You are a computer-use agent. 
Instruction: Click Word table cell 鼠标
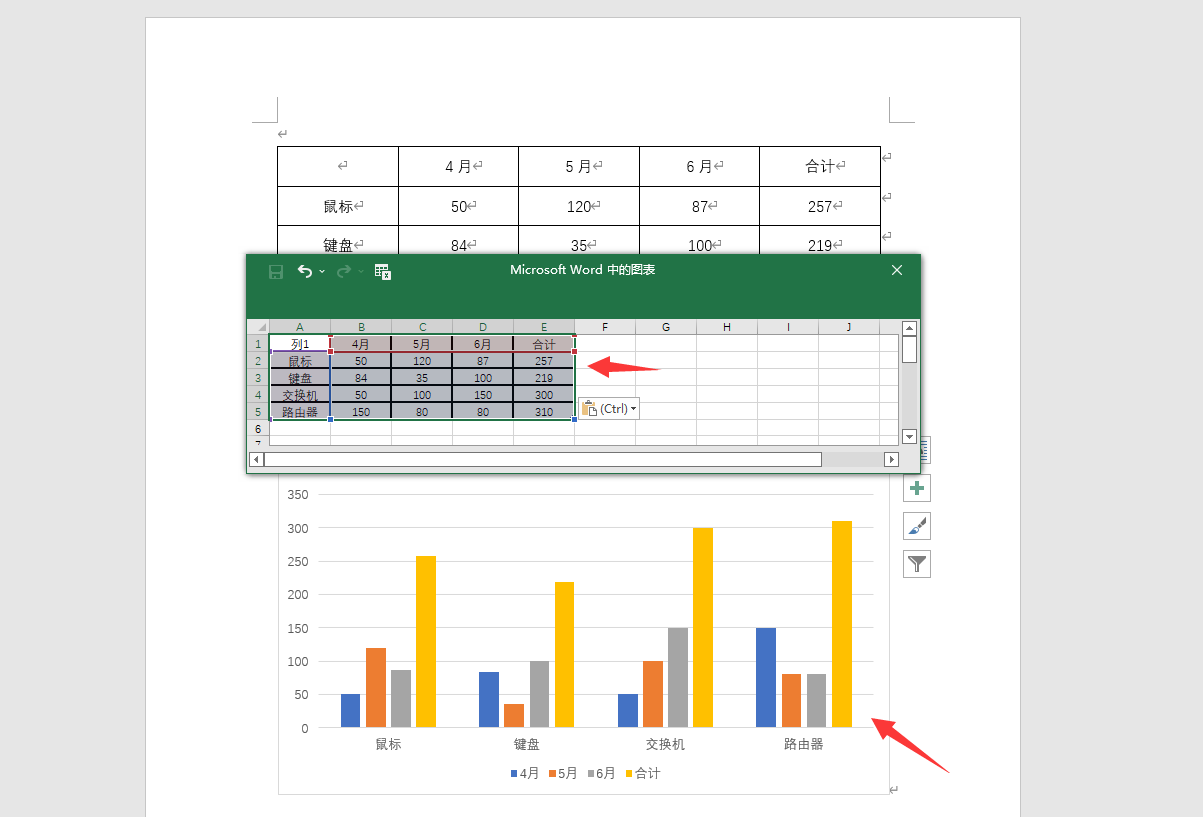pos(338,206)
